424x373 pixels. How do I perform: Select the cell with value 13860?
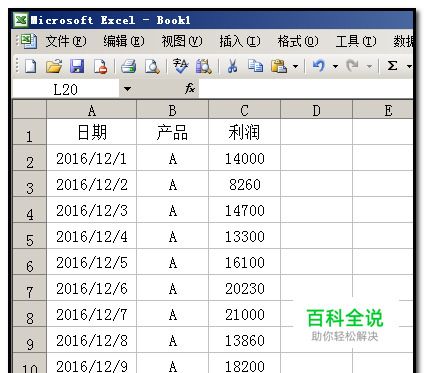point(244,340)
